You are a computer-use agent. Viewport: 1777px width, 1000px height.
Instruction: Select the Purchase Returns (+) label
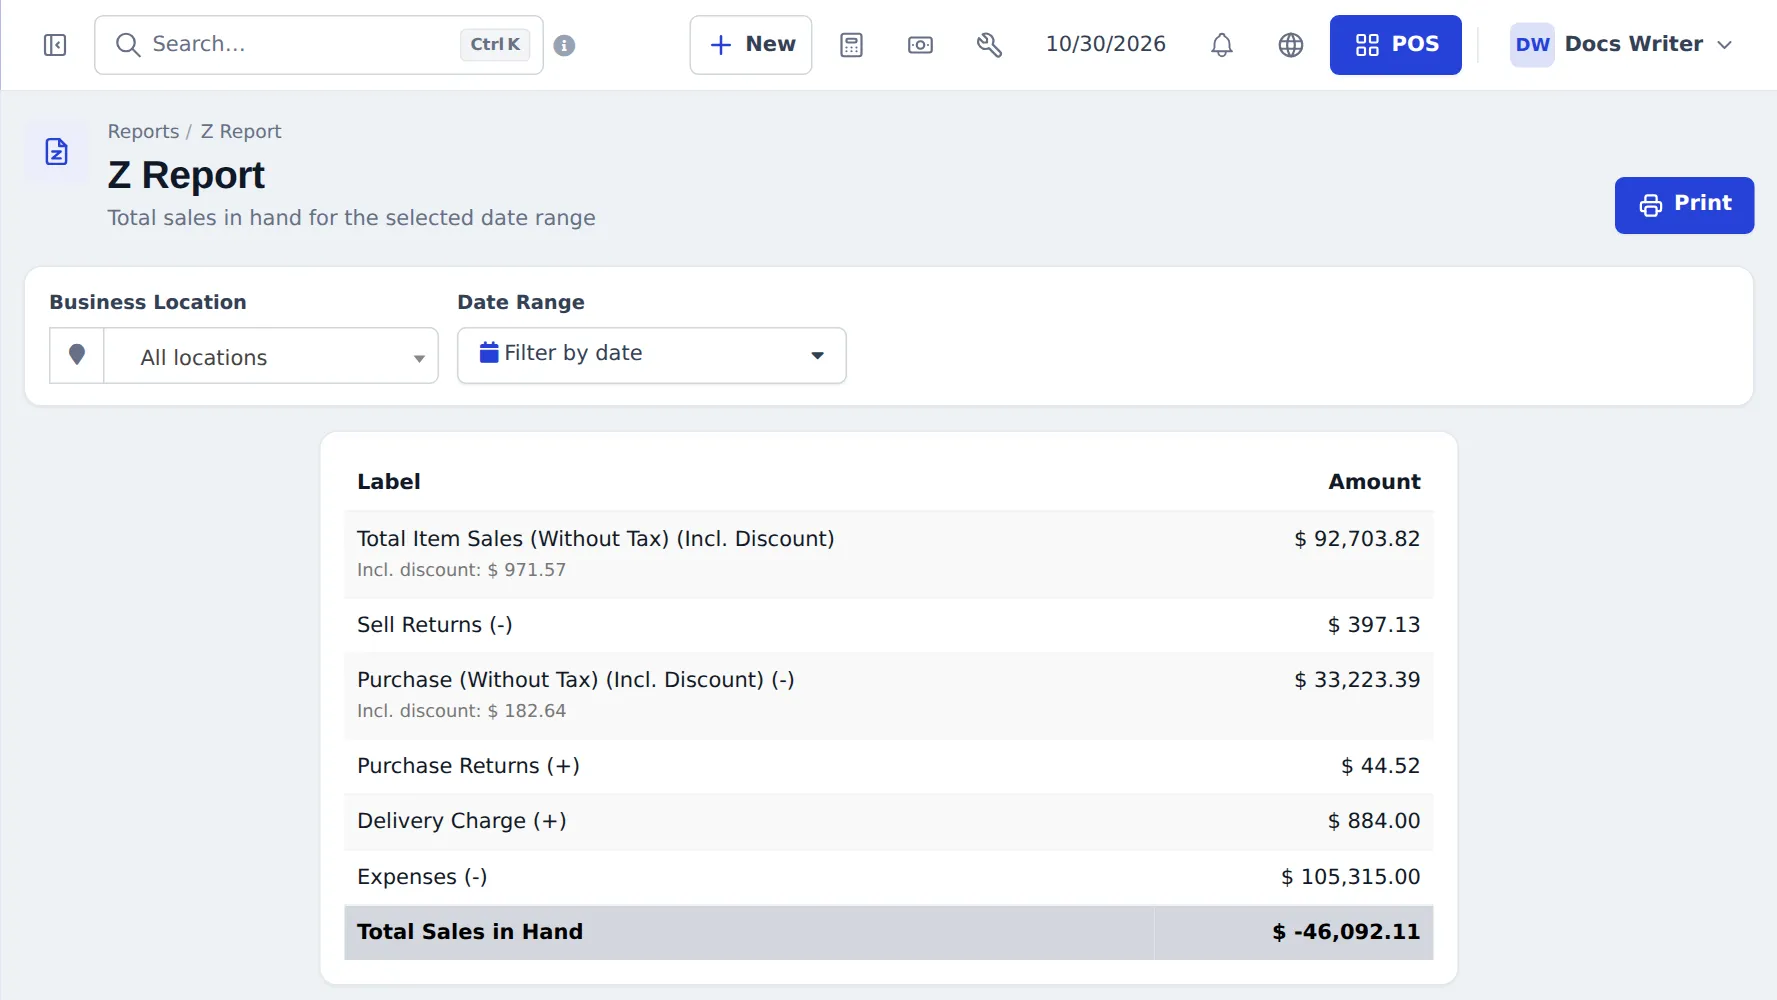[x=468, y=765]
